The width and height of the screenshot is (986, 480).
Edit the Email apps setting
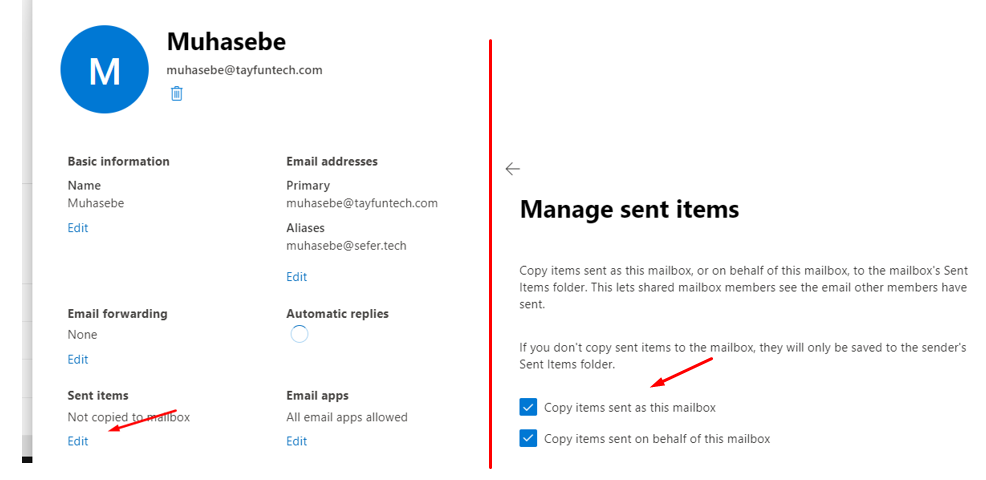tap(297, 442)
